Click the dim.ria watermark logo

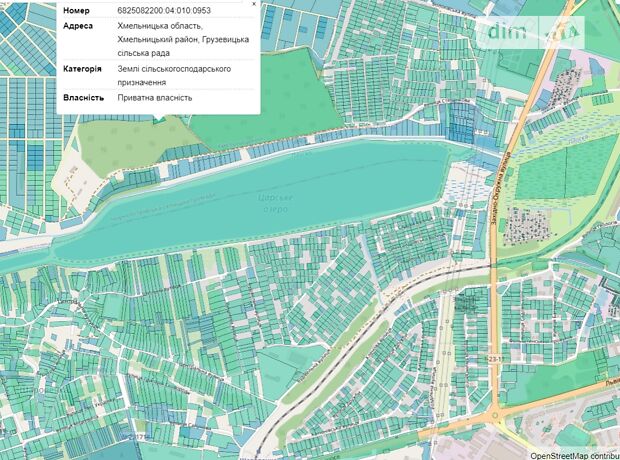pos(534,30)
